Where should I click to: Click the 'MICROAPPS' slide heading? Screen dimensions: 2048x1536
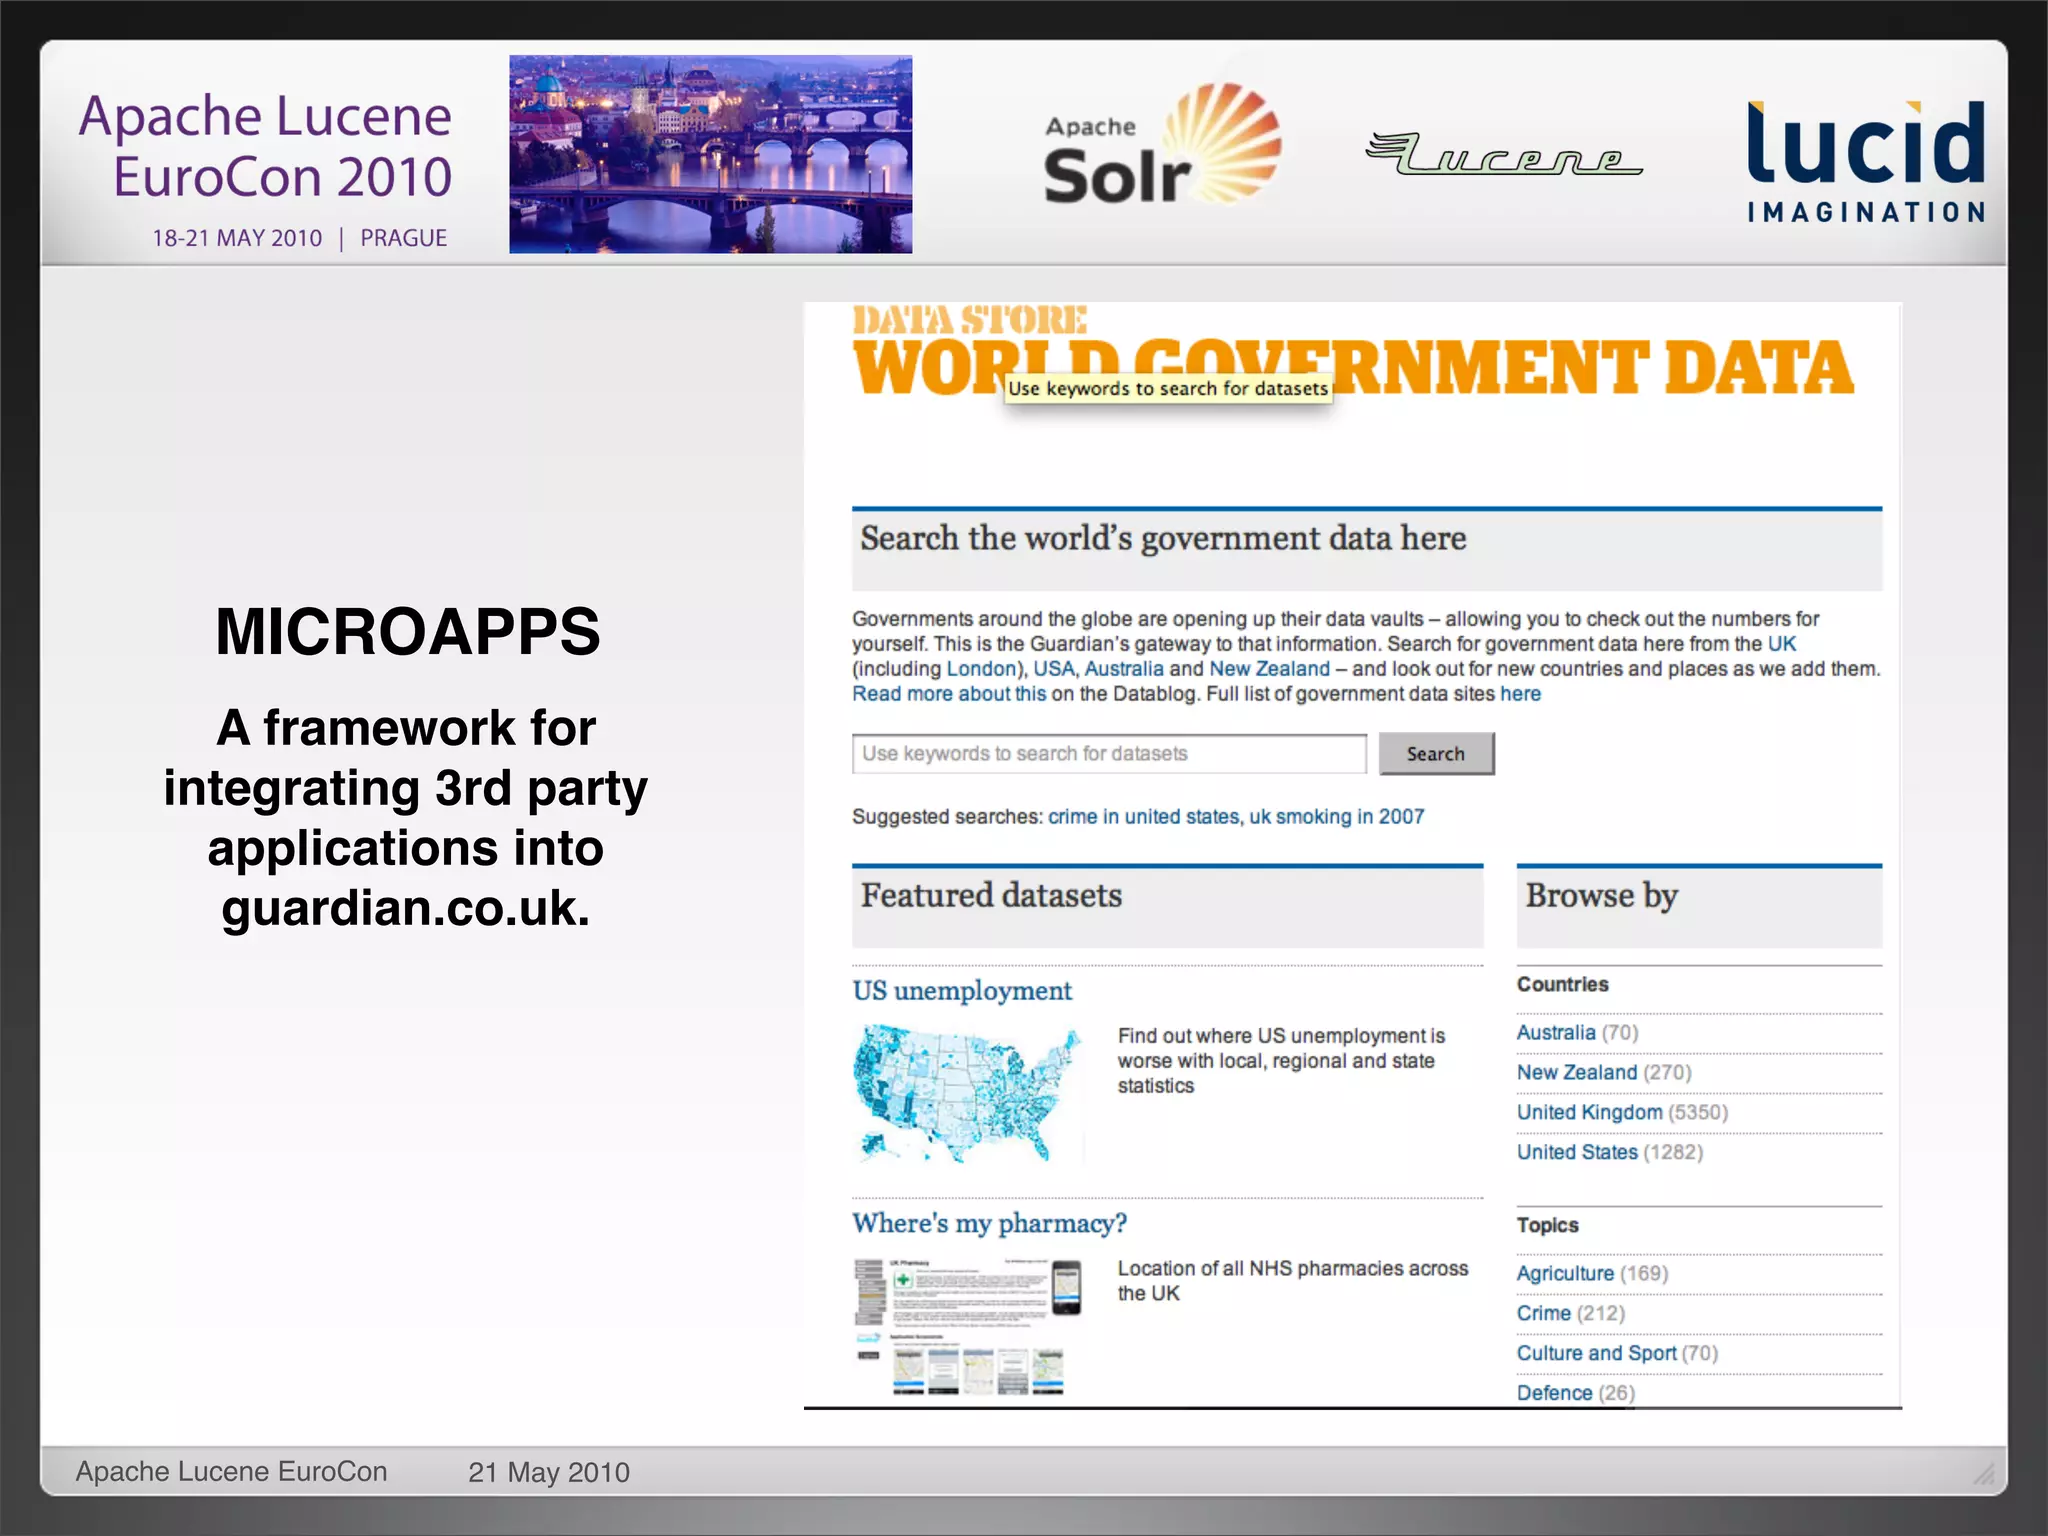pyautogui.click(x=408, y=632)
